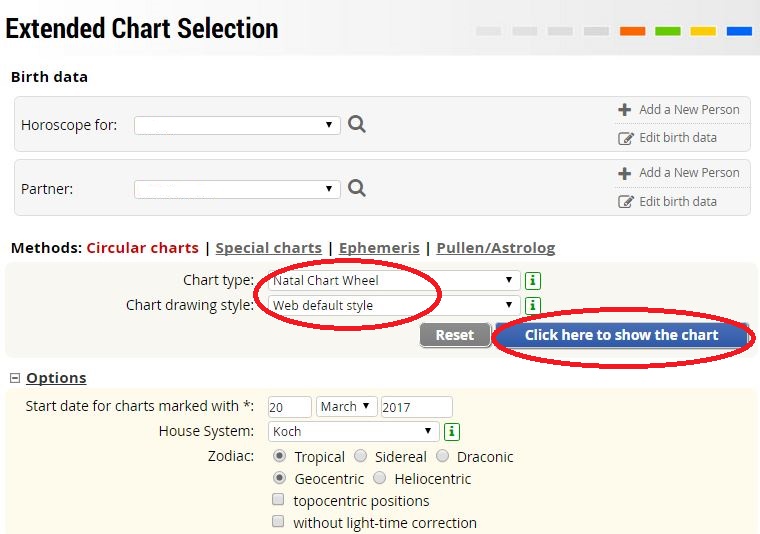
Task: Enable topocentric positions checkbox
Action: tap(278, 499)
